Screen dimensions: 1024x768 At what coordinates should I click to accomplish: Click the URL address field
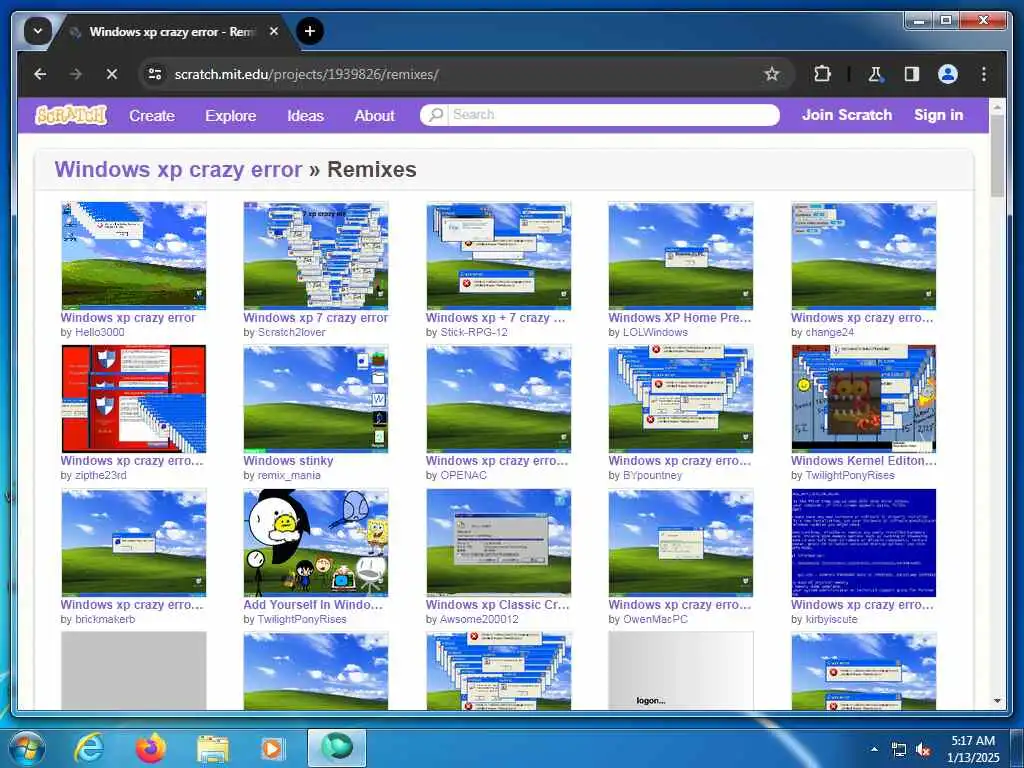coord(457,74)
